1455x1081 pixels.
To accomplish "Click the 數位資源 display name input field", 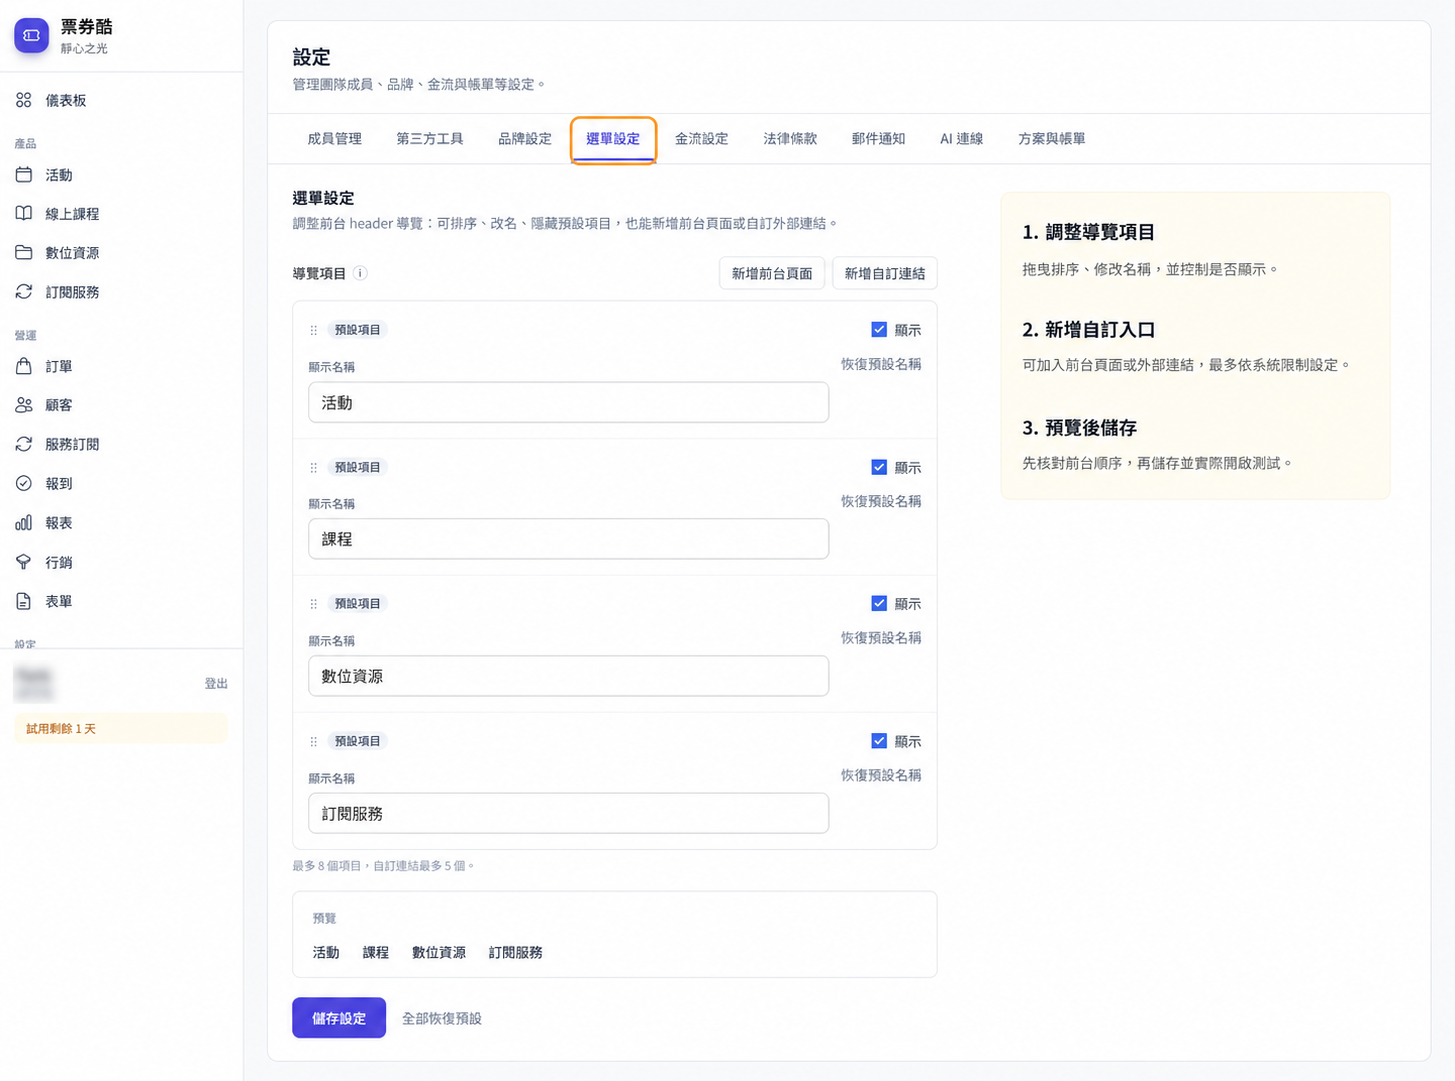I will 568,676.
